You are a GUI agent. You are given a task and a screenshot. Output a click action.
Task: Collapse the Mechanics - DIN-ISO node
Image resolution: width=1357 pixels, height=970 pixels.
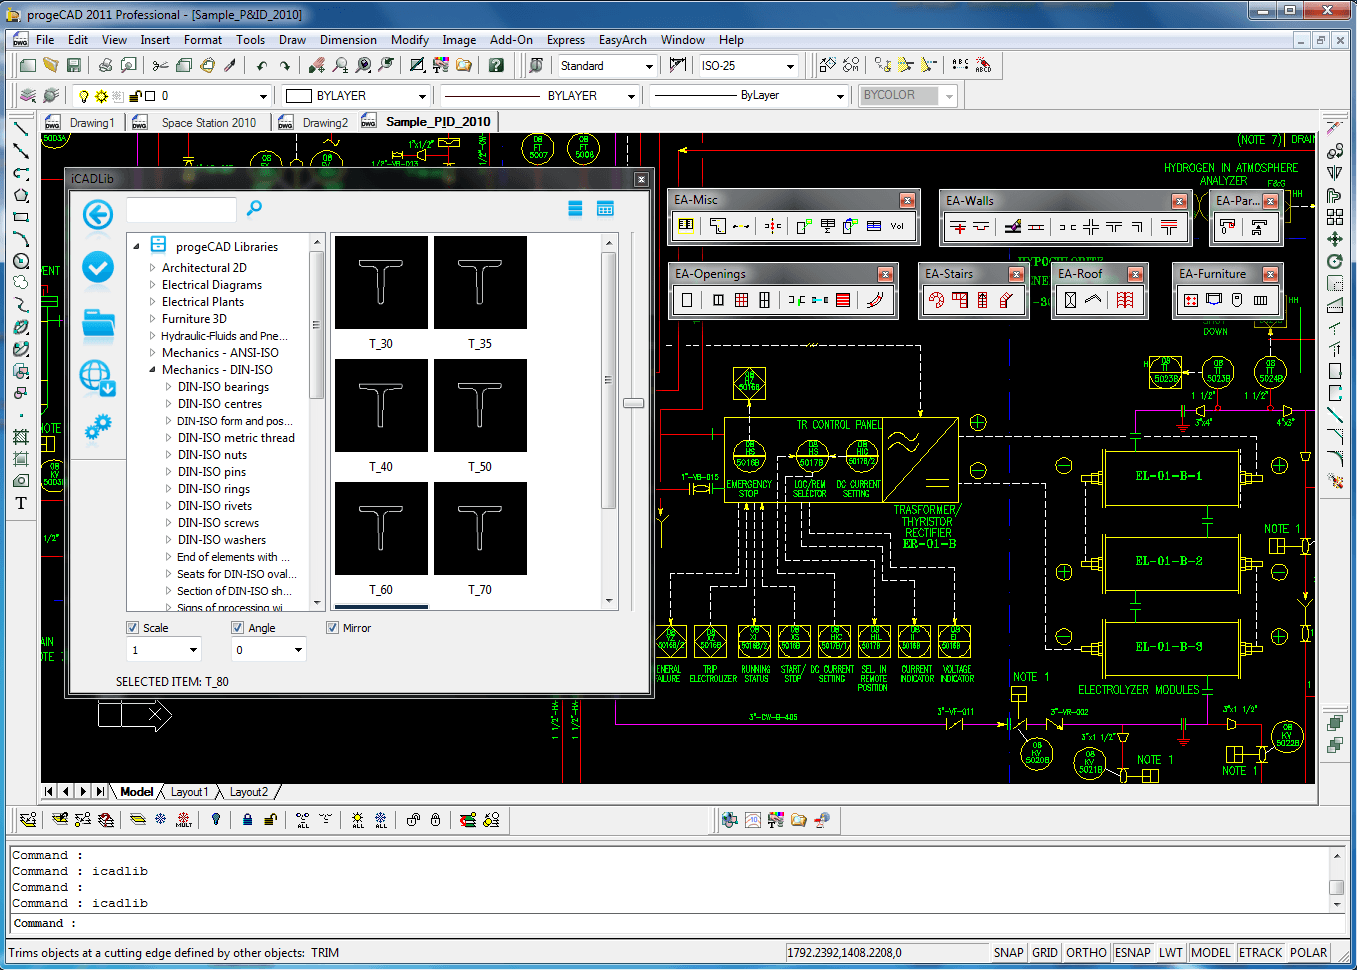tap(152, 370)
